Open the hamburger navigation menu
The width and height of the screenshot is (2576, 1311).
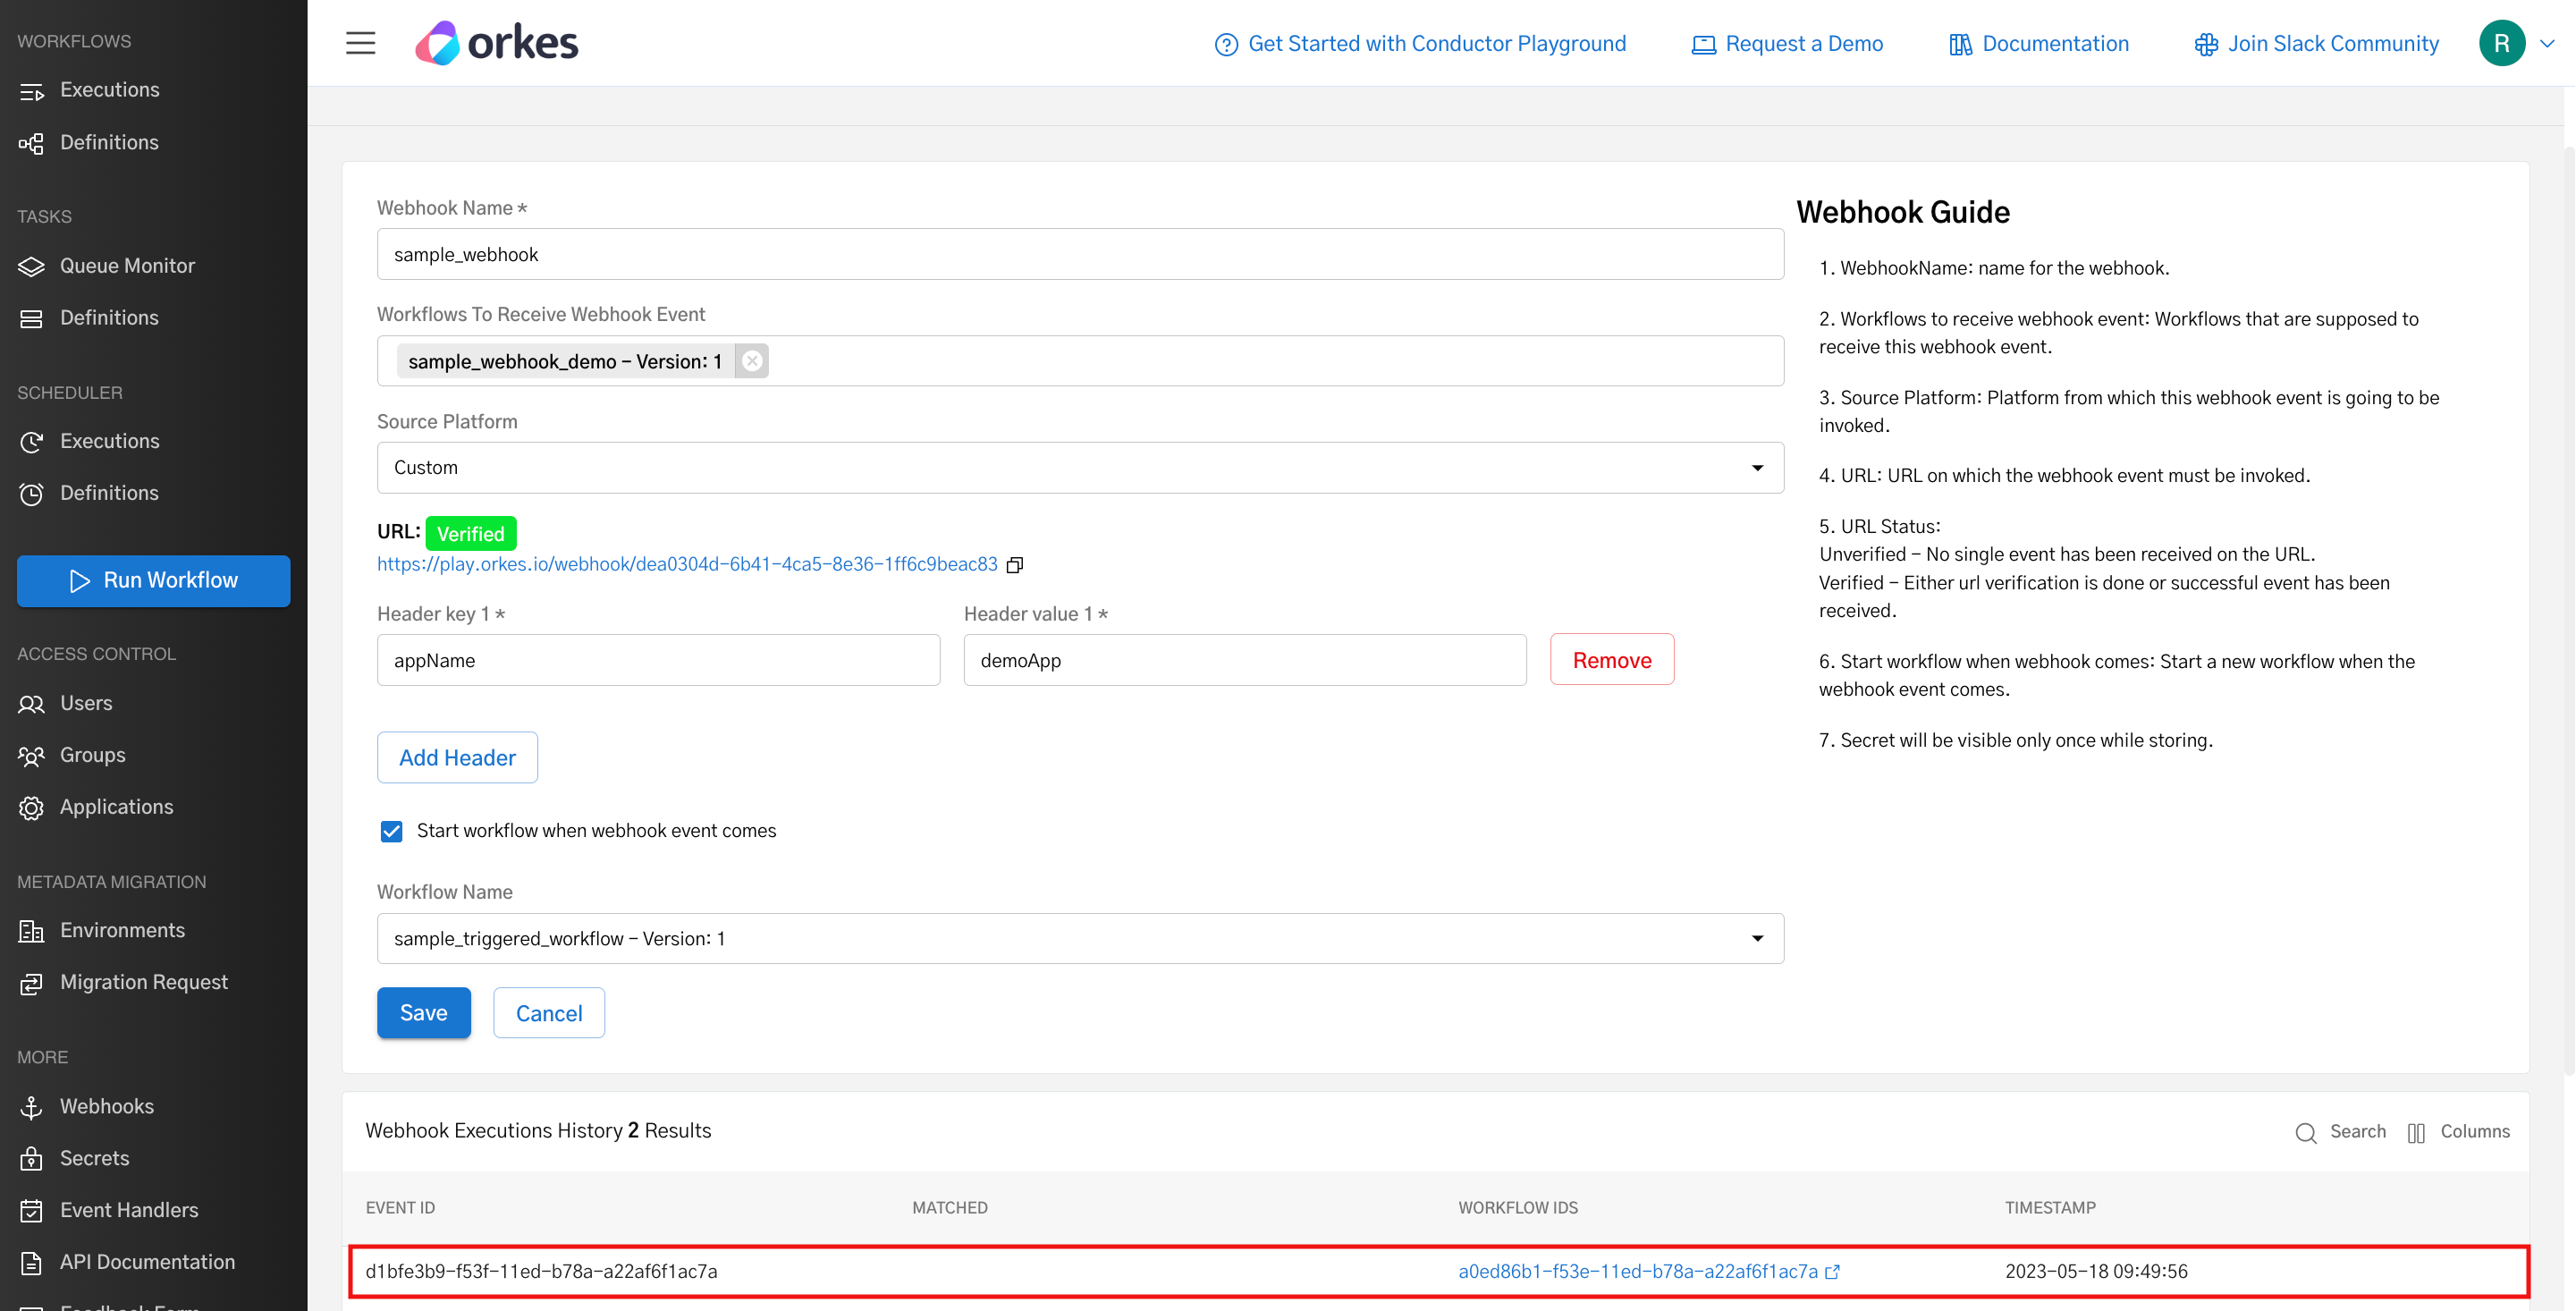(x=360, y=43)
